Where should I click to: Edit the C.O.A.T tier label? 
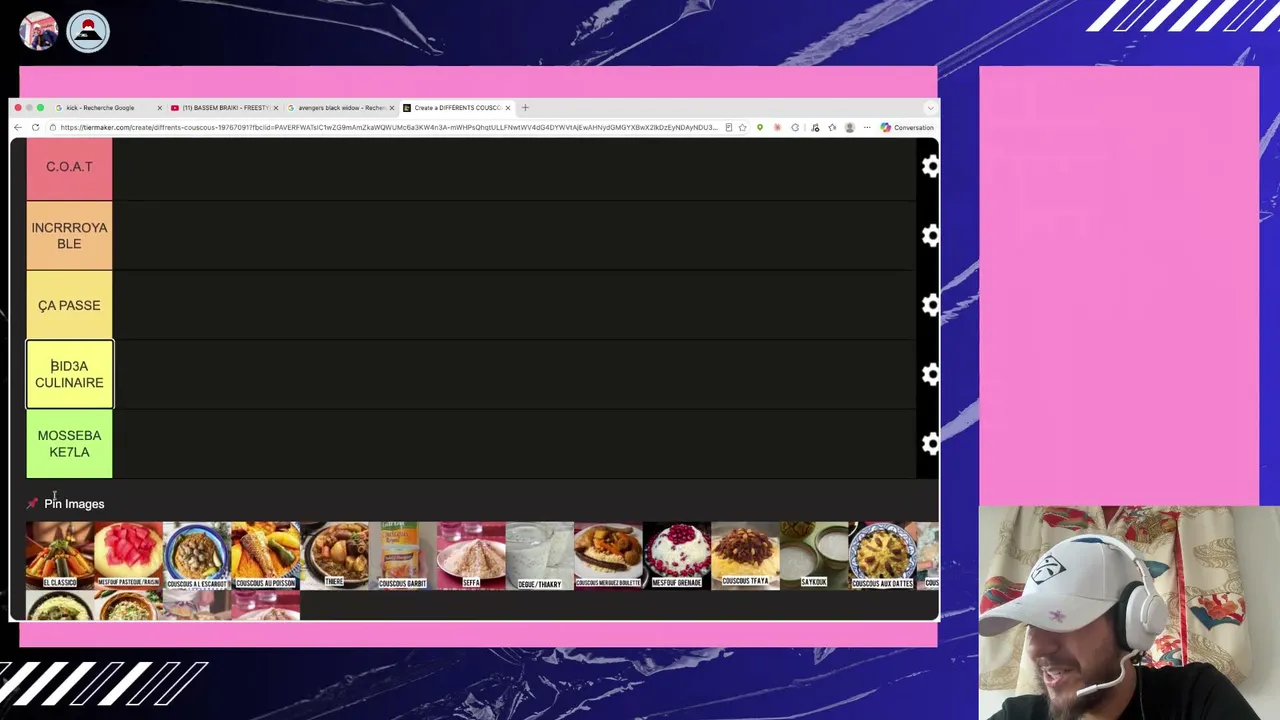[x=69, y=167]
